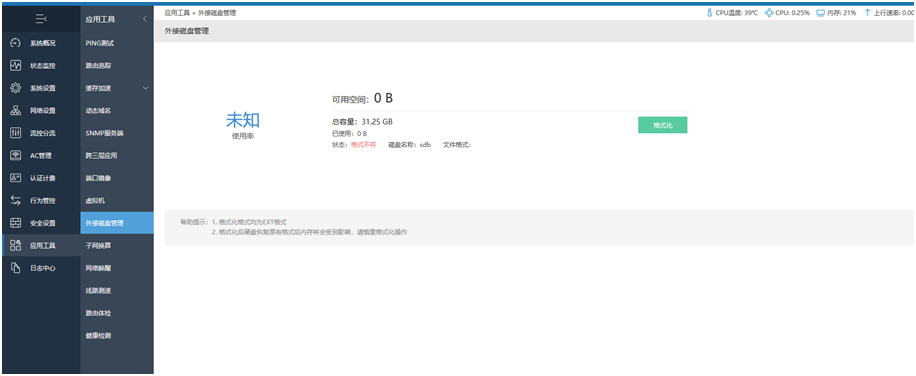
Task: Click the 内存 memory monitor icon
Action: [x=820, y=12]
